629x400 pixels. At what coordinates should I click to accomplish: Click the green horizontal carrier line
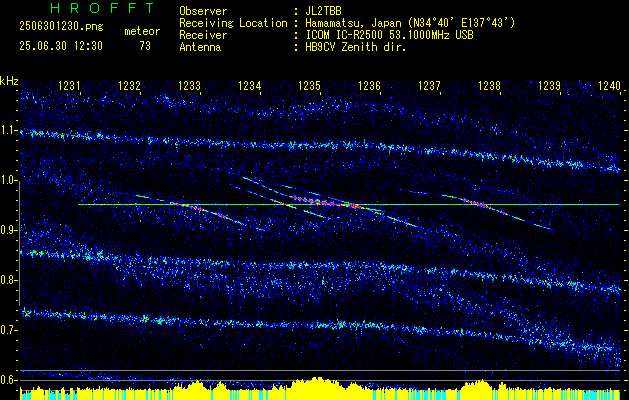349,205
